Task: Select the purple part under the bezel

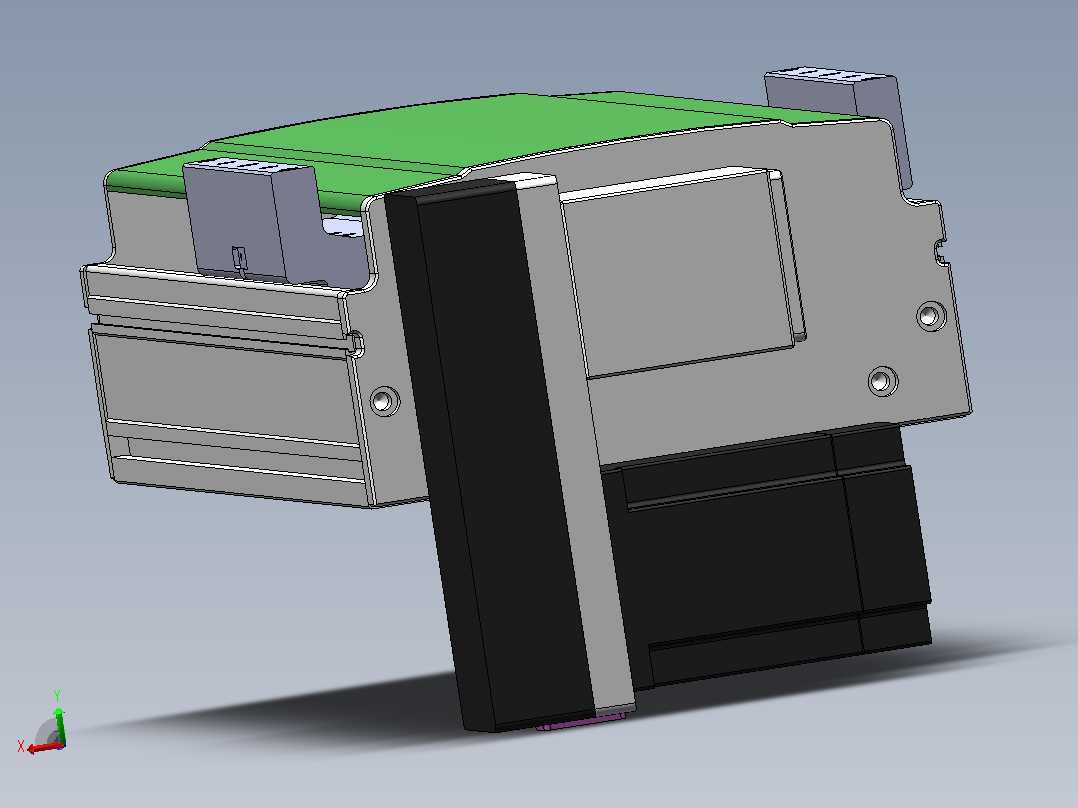Action: click(581, 722)
